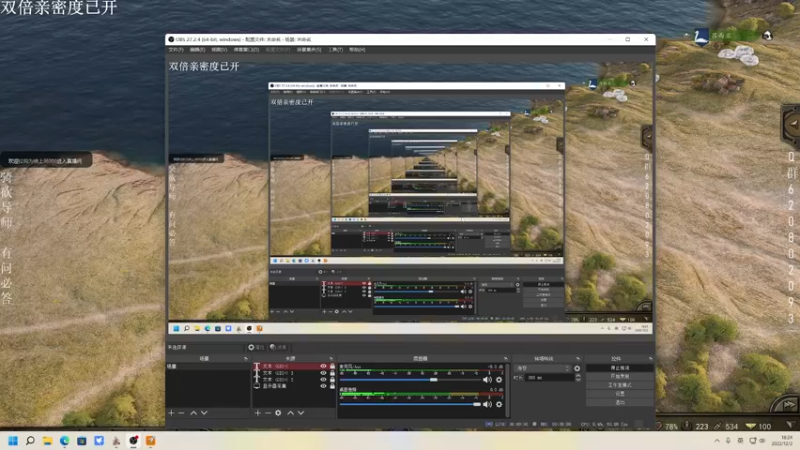Image resolution: width=800 pixels, height=450 pixels.
Task: Open the 视图(V) menu
Action: [x=219, y=50]
